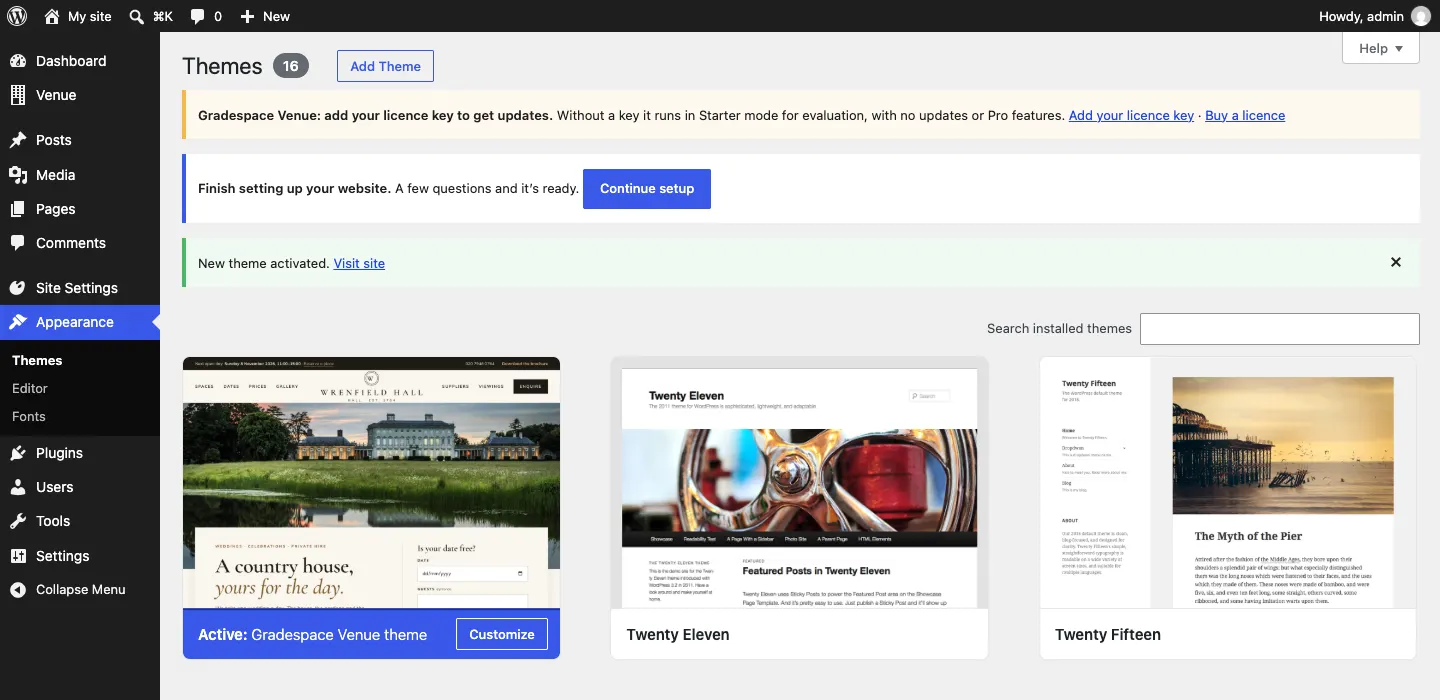Click the Pages sidebar icon
The width and height of the screenshot is (1440, 700).
point(18,209)
